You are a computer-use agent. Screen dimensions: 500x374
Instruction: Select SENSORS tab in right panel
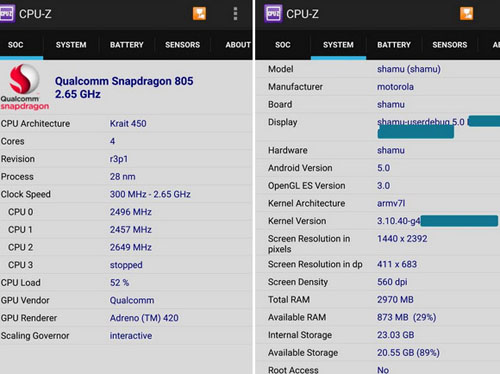click(x=450, y=45)
